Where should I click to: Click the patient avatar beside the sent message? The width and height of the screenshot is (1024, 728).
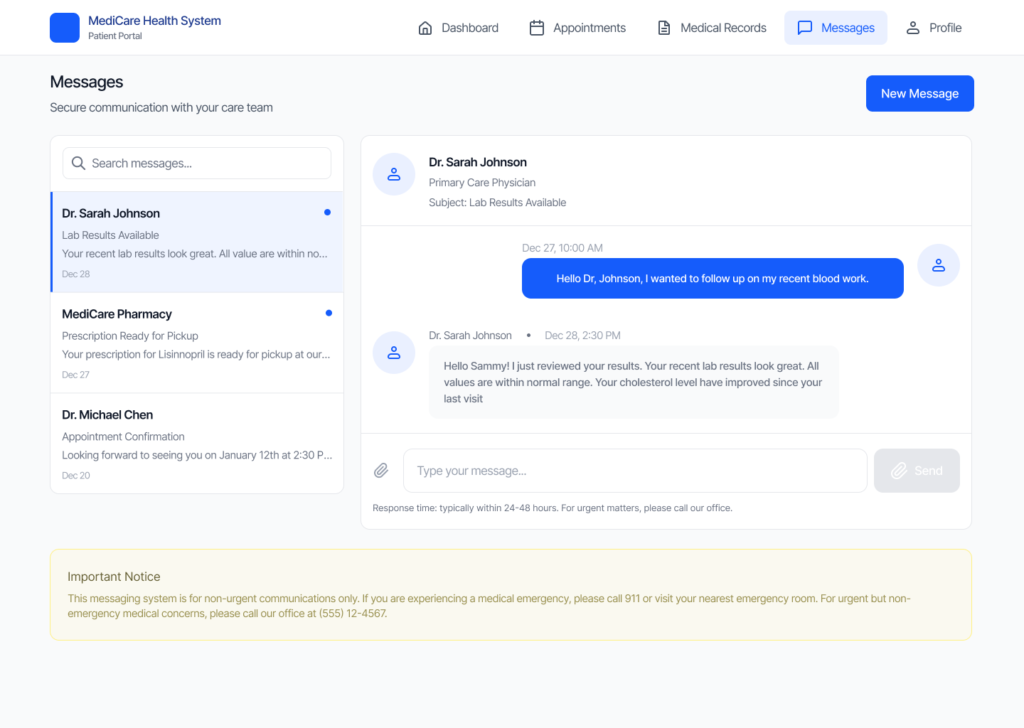[938, 265]
